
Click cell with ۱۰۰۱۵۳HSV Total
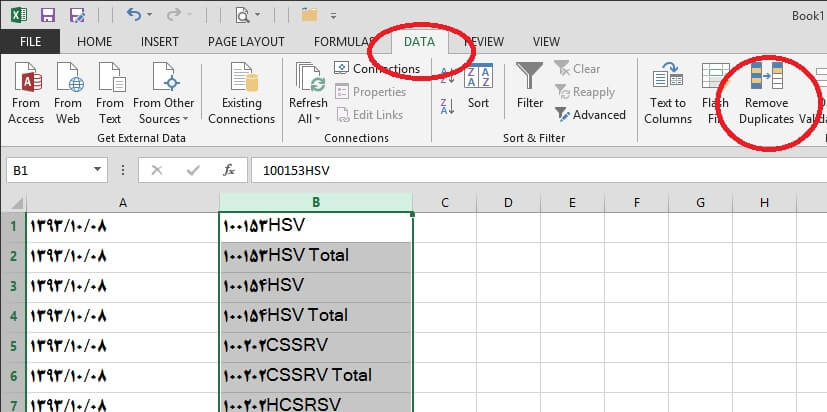pos(315,257)
